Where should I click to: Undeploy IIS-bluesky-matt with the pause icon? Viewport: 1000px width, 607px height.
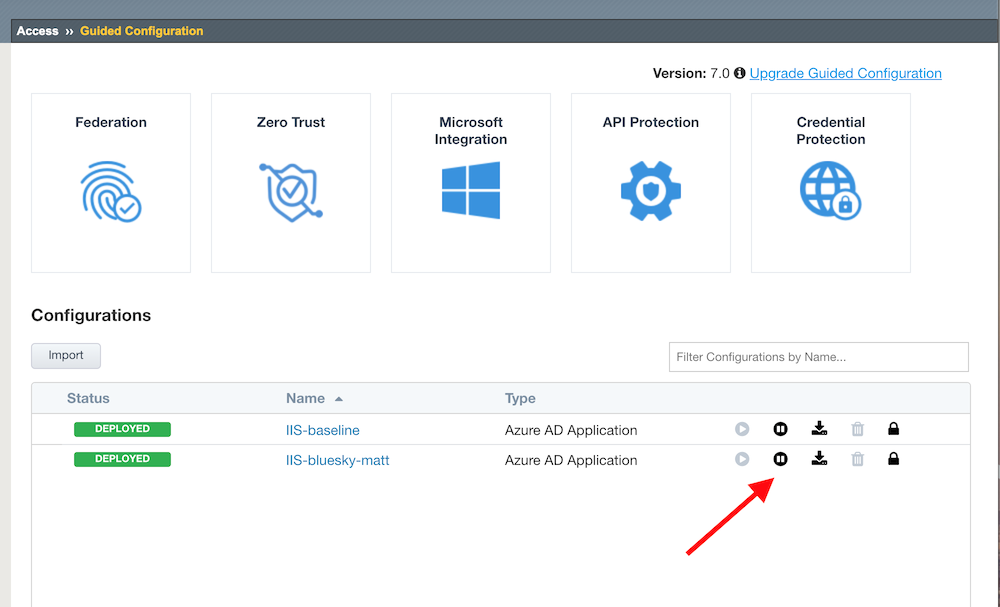click(780, 459)
